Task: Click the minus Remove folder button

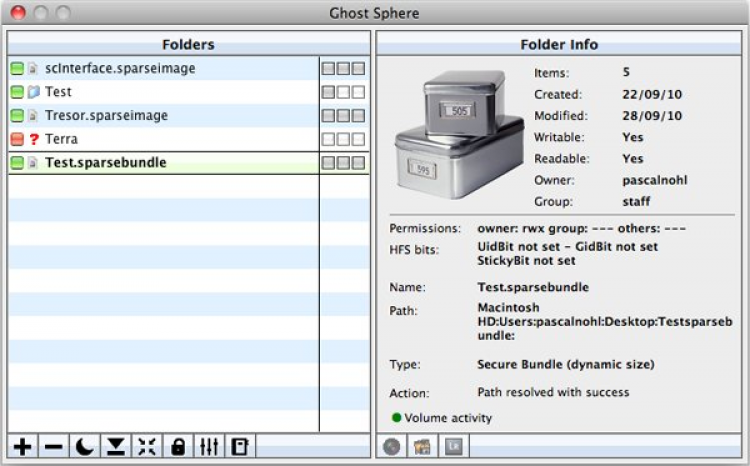Action: (54, 447)
